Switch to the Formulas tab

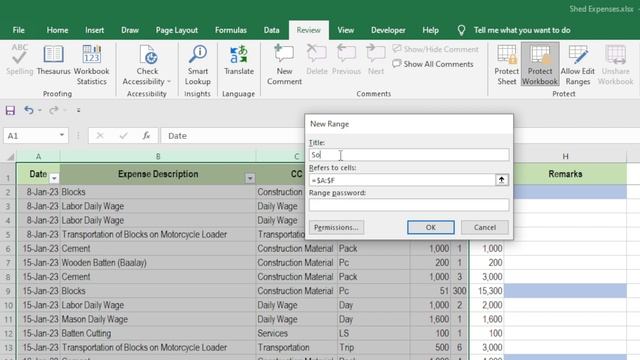click(231, 30)
